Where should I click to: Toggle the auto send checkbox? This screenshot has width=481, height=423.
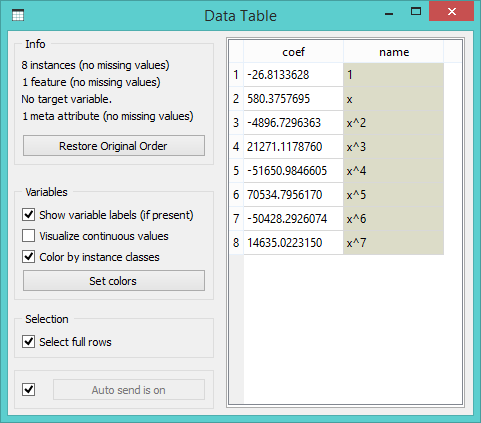click(x=29, y=389)
